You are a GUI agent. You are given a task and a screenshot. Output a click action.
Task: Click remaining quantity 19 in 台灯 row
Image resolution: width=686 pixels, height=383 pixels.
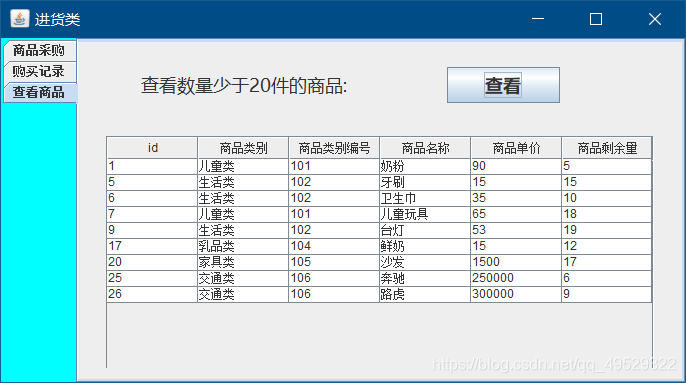coord(607,230)
